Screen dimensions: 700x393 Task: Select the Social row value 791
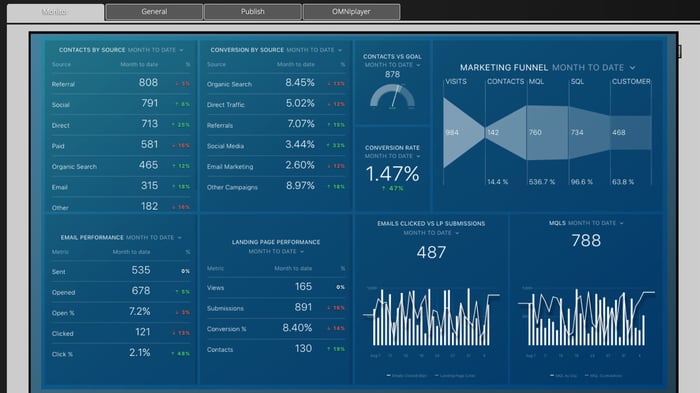coord(150,103)
